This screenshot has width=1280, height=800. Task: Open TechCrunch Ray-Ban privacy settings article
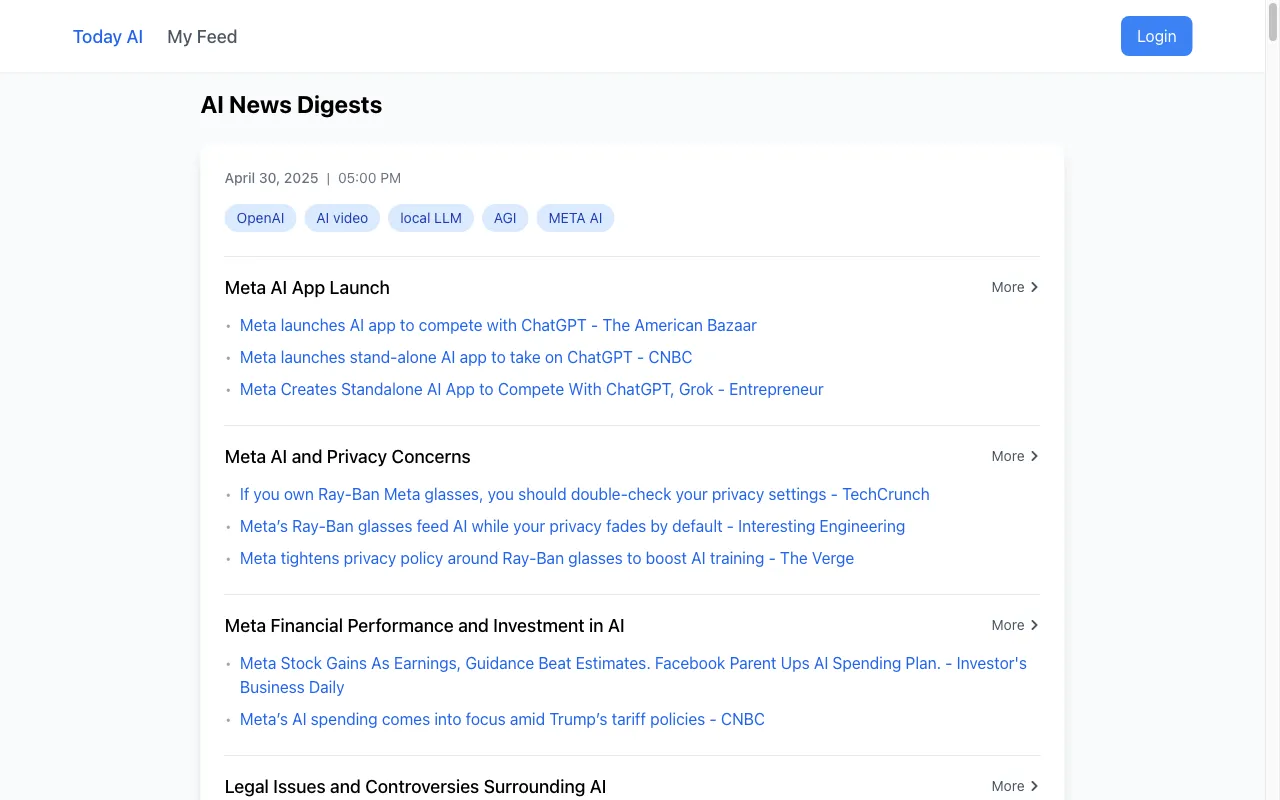coord(585,494)
